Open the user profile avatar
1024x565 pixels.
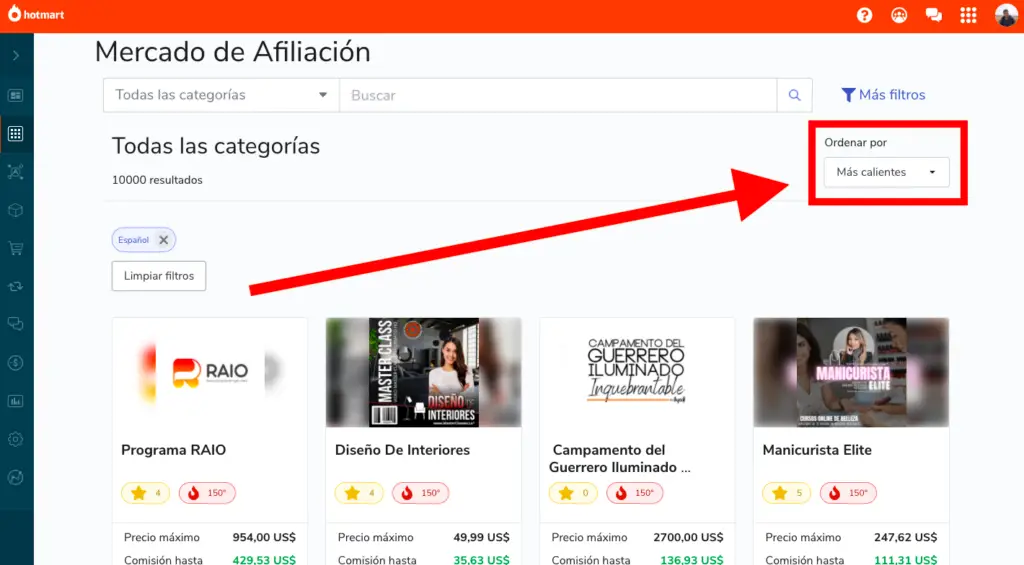(1006, 15)
